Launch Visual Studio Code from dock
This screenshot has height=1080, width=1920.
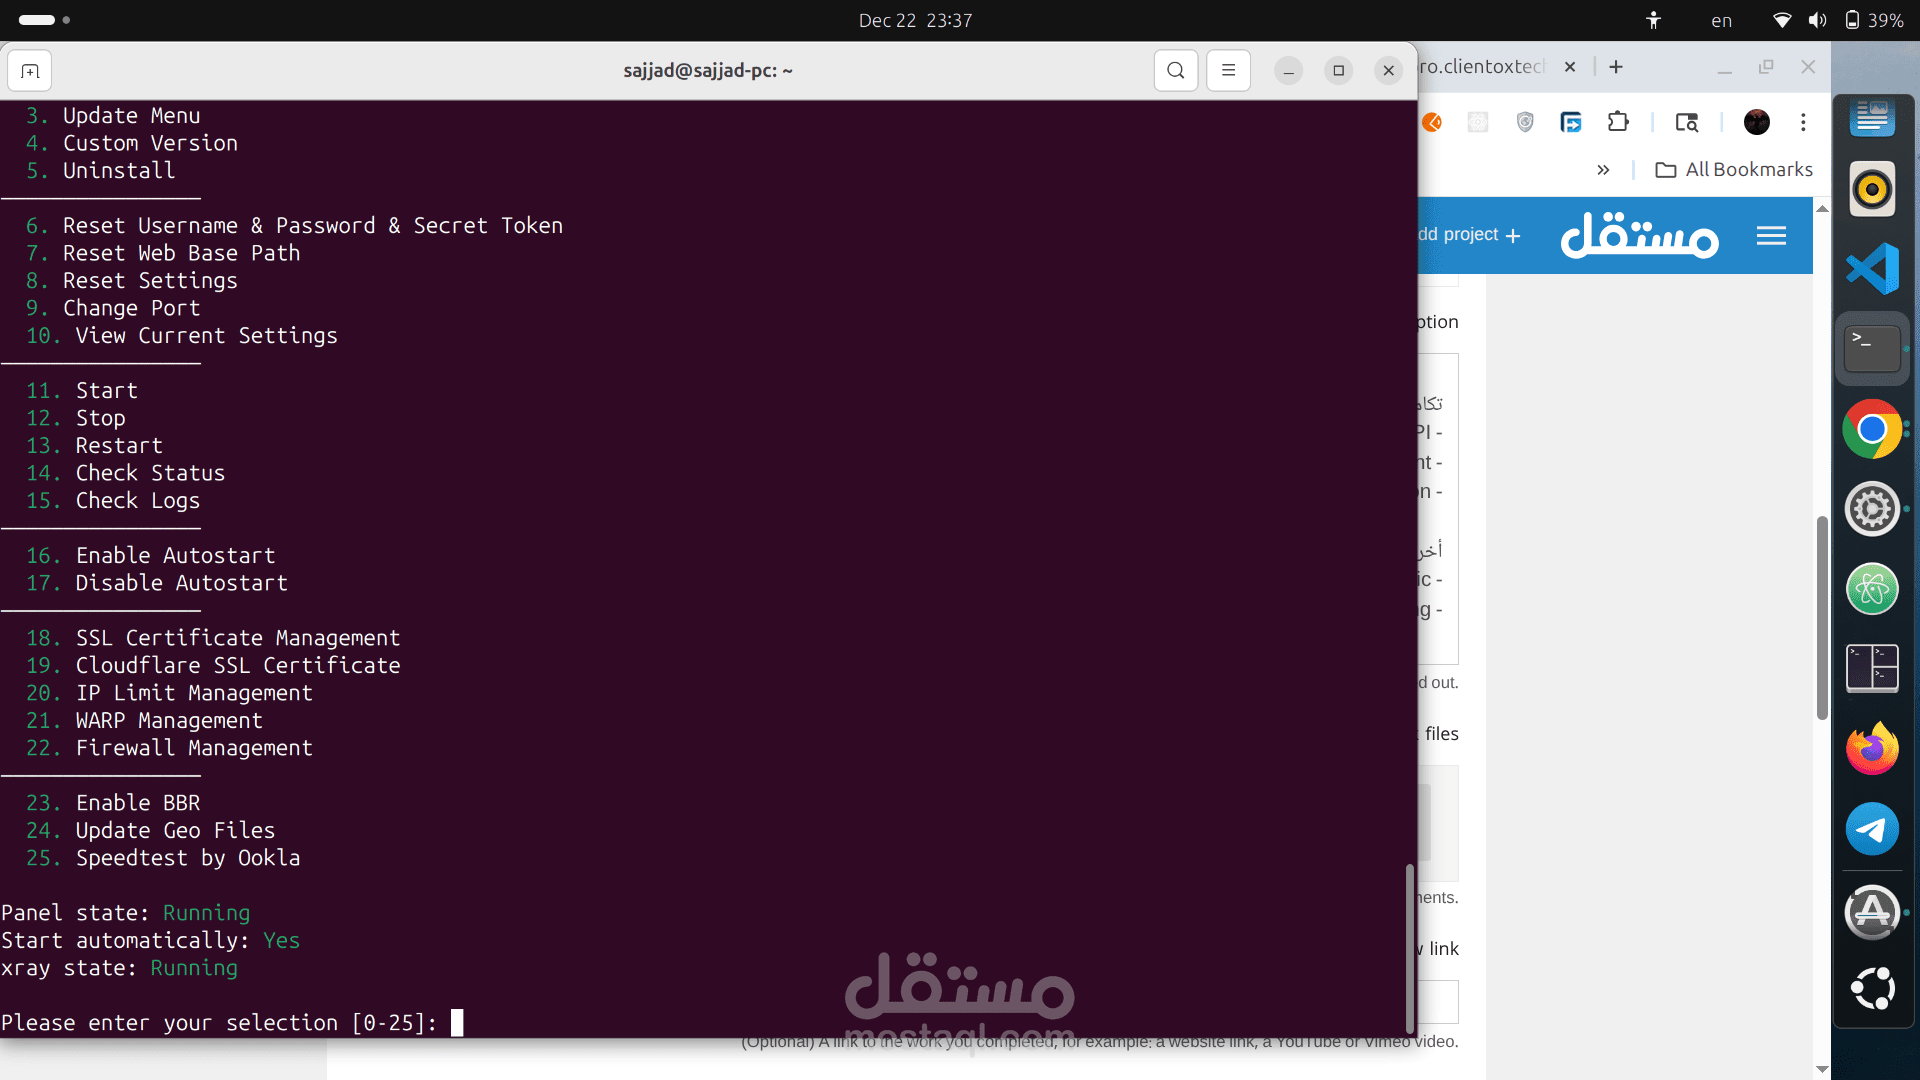pos(1872,268)
